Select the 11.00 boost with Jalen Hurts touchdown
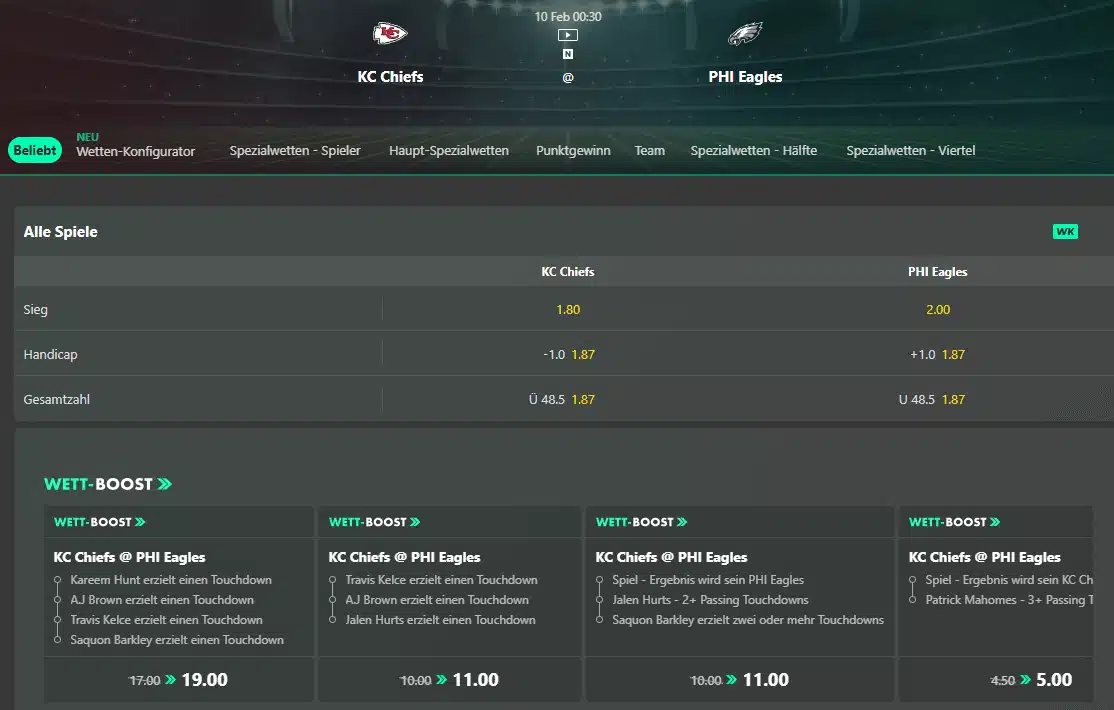 (449, 680)
